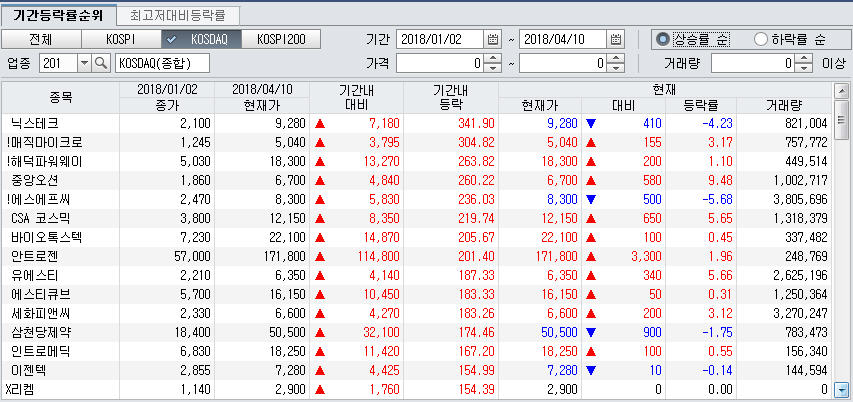853x402 pixels.
Task: Select the 바이오톡스텍 stock row
Action: [417, 237]
